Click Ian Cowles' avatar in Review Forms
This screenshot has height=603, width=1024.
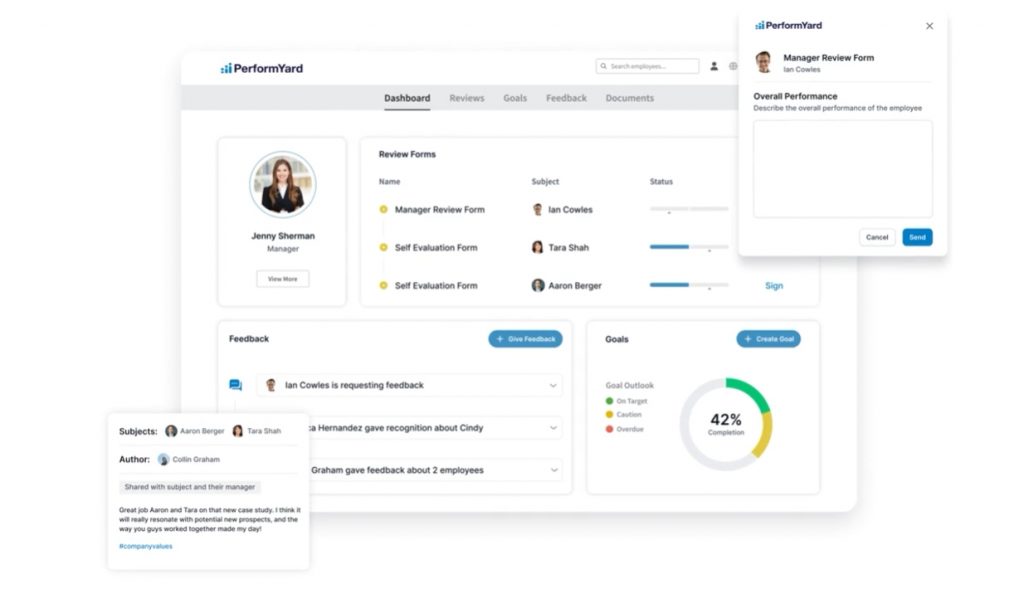[x=537, y=210]
